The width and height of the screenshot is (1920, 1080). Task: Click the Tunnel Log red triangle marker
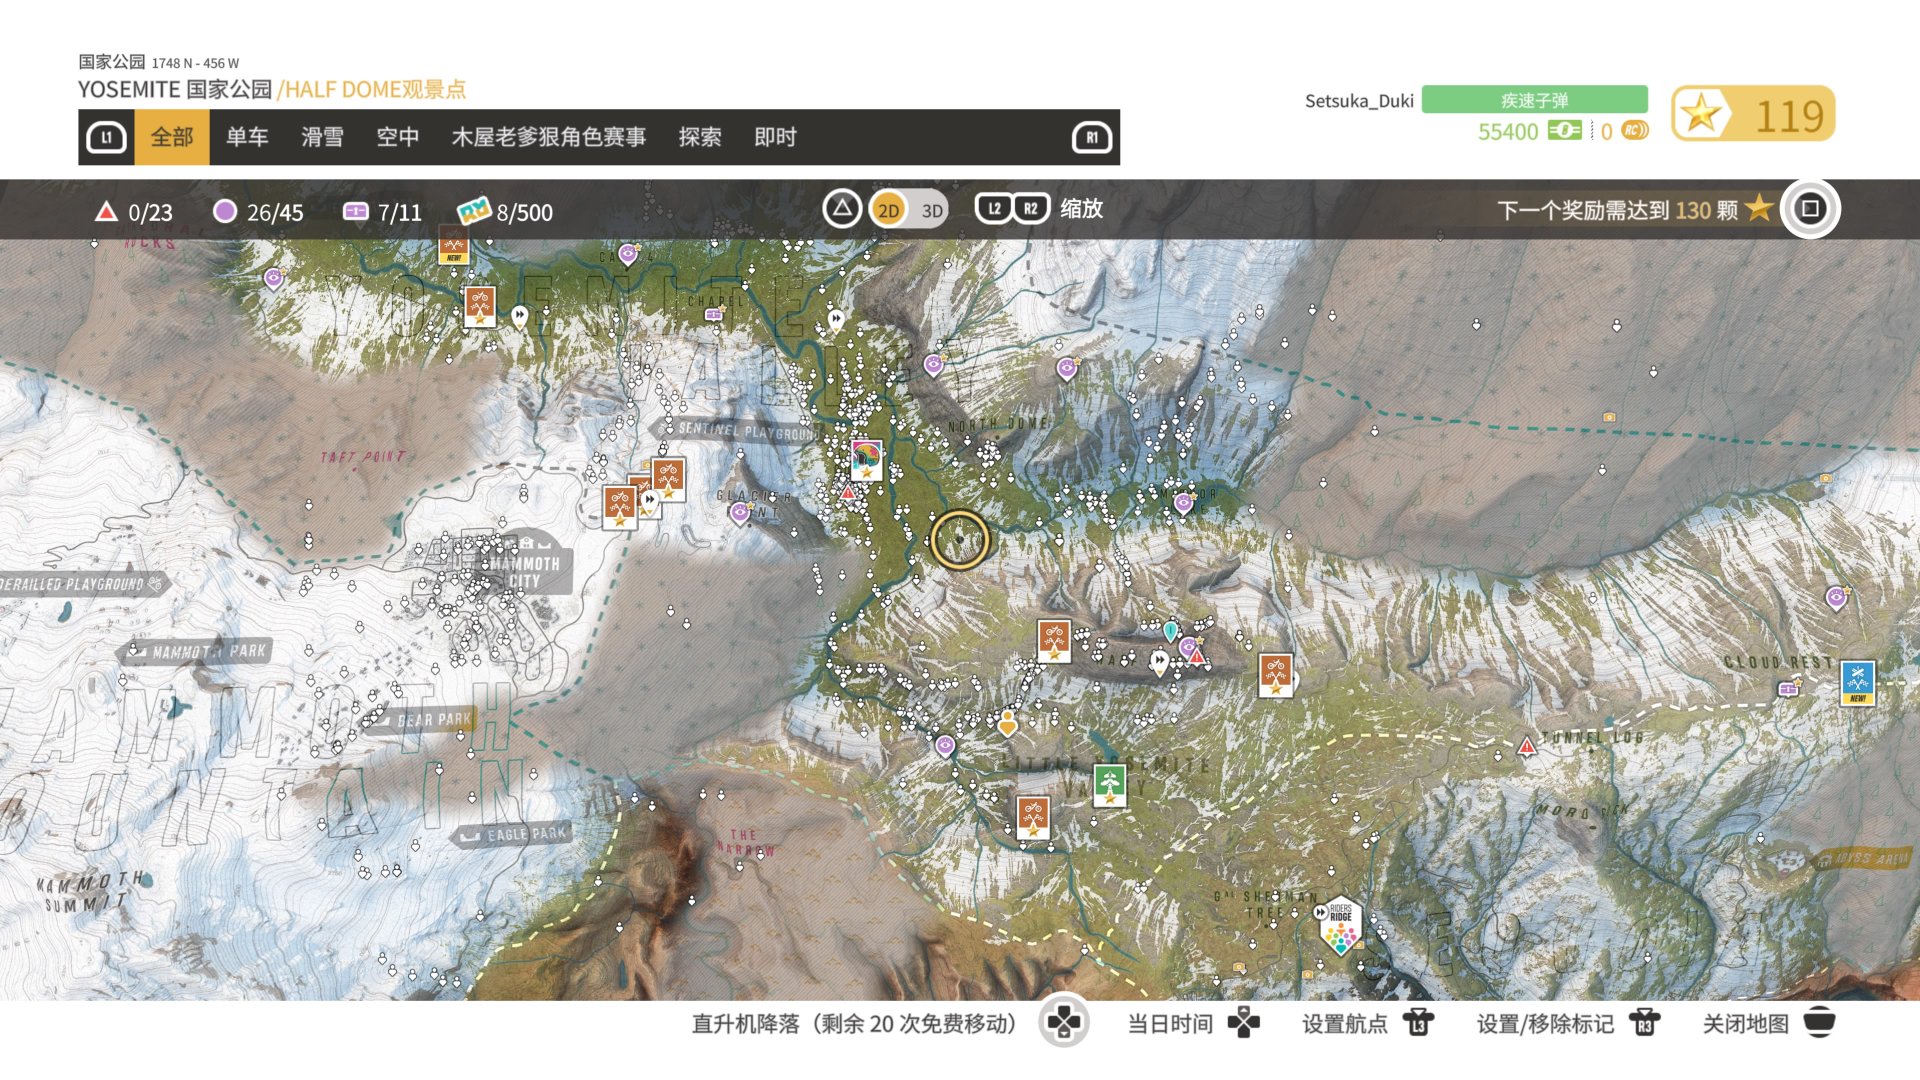tap(1527, 746)
